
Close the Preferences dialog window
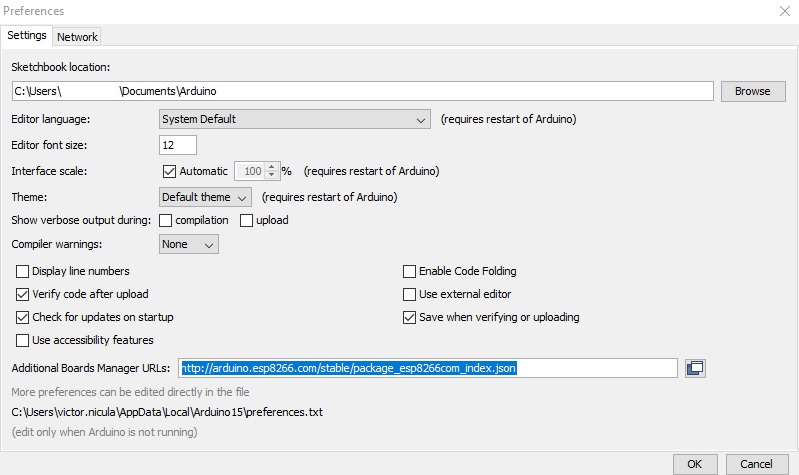coord(781,11)
